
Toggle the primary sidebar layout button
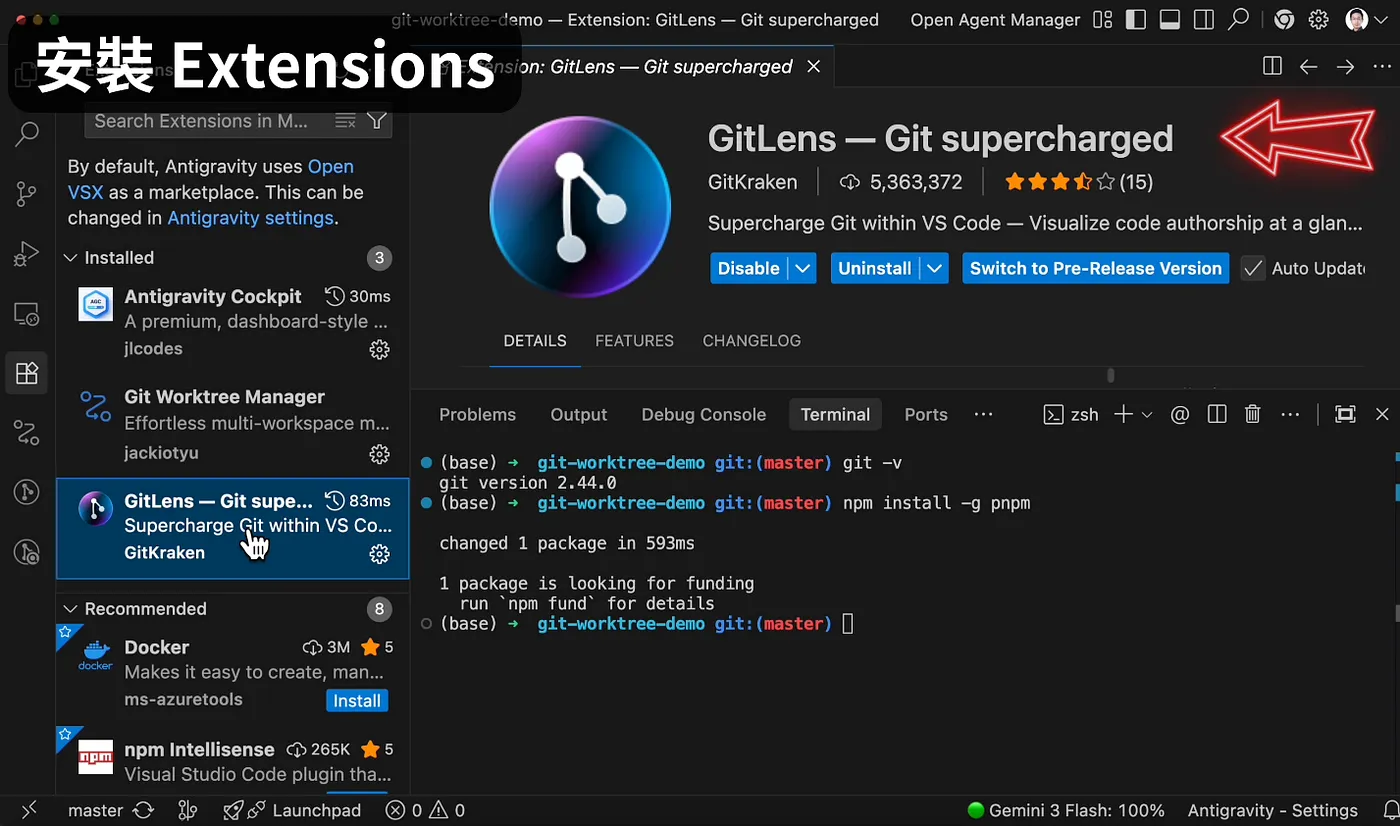1136,20
